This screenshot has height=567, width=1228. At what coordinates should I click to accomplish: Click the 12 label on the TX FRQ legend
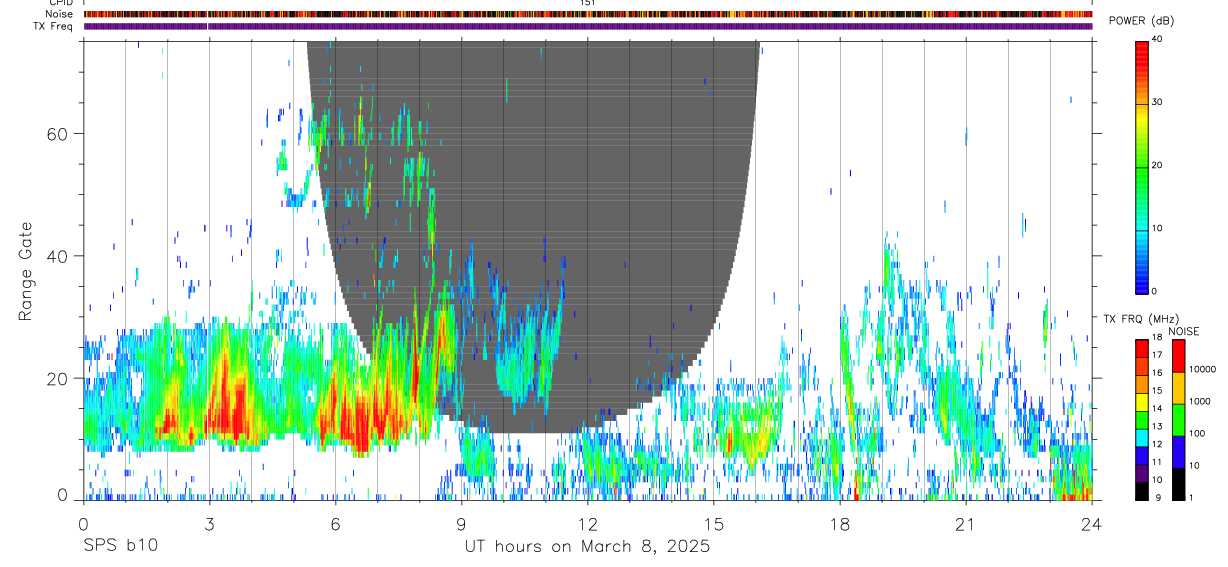tap(1156, 444)
